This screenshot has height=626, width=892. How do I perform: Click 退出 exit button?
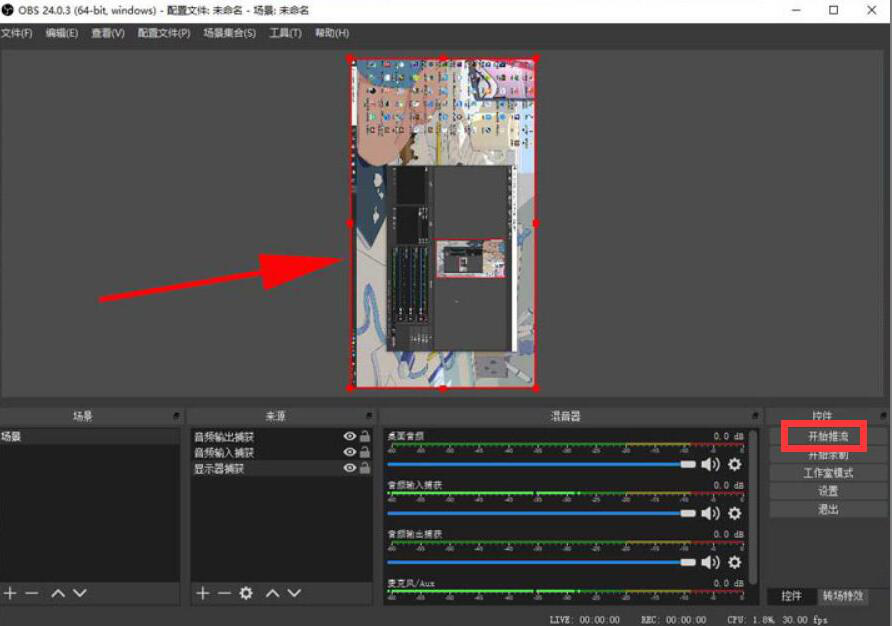point(828,509)
